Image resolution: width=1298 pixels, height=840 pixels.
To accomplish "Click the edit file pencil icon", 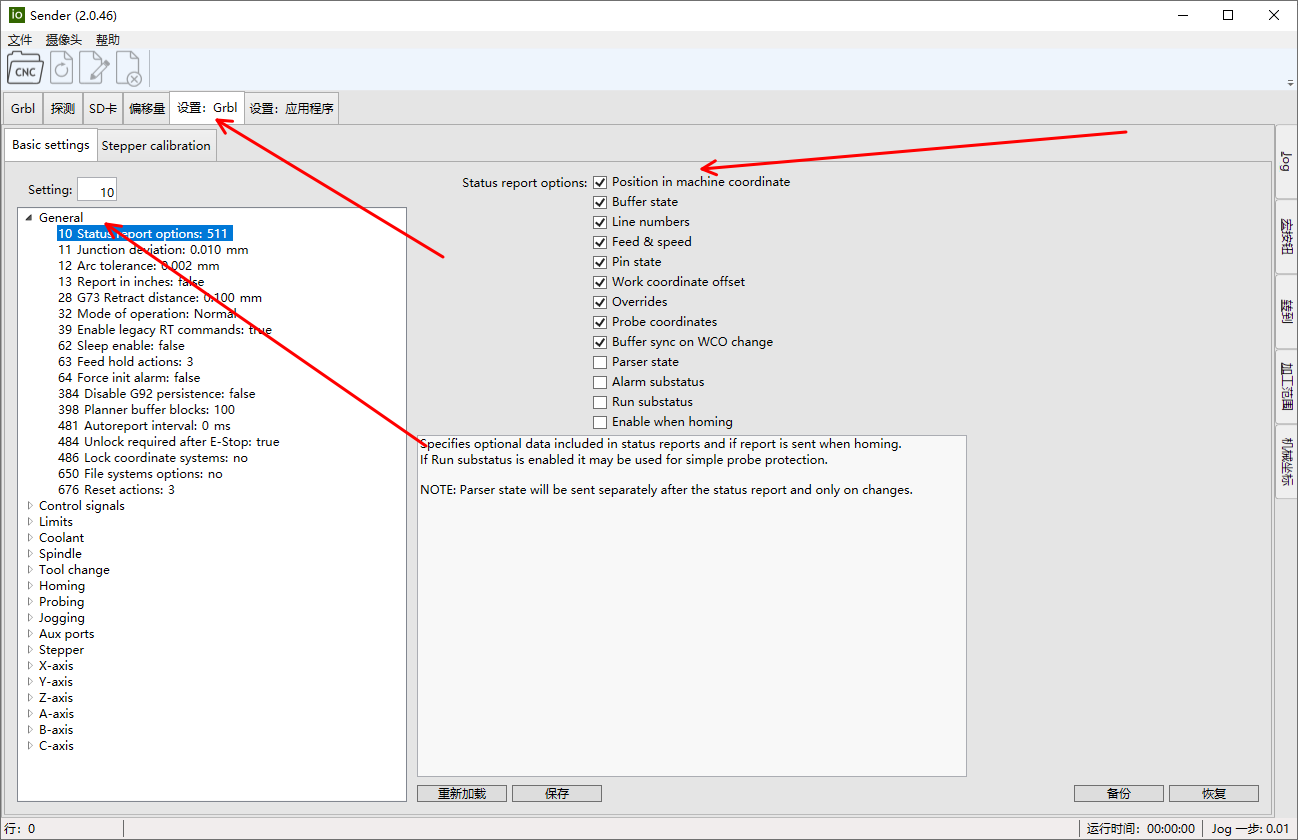I will click(96, 69).
